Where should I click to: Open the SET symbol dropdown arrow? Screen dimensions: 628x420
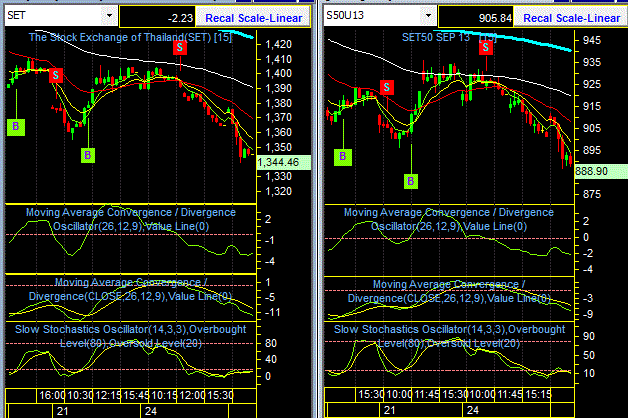(x=109, y=16)
